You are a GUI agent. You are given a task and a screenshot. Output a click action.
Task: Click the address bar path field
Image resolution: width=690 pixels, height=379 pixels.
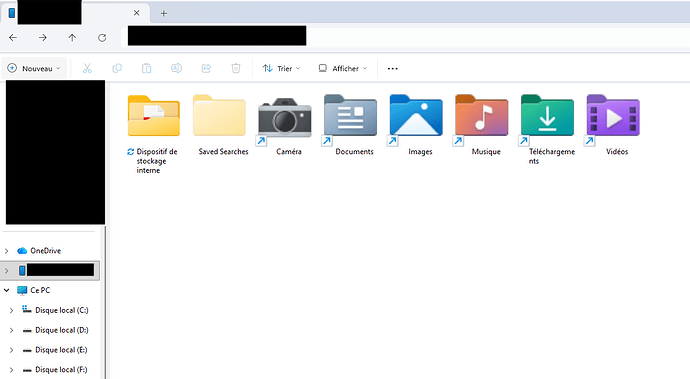405,37
